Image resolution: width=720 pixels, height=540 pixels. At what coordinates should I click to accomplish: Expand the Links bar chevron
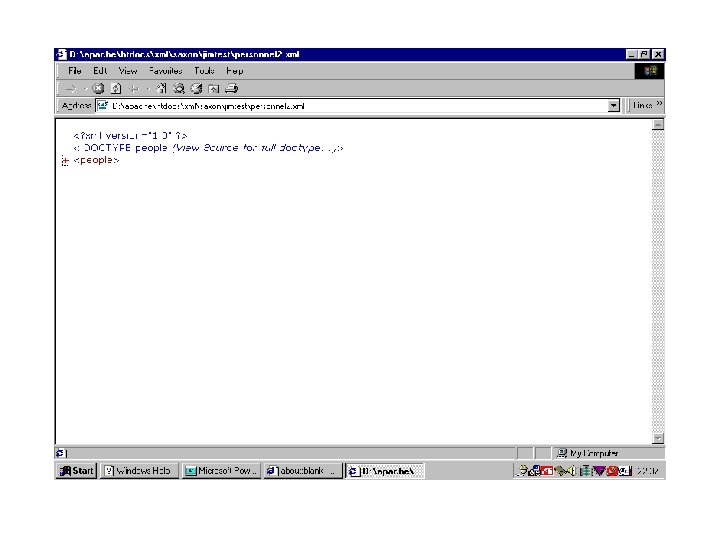pyautogui.click(x=659, y=104)
